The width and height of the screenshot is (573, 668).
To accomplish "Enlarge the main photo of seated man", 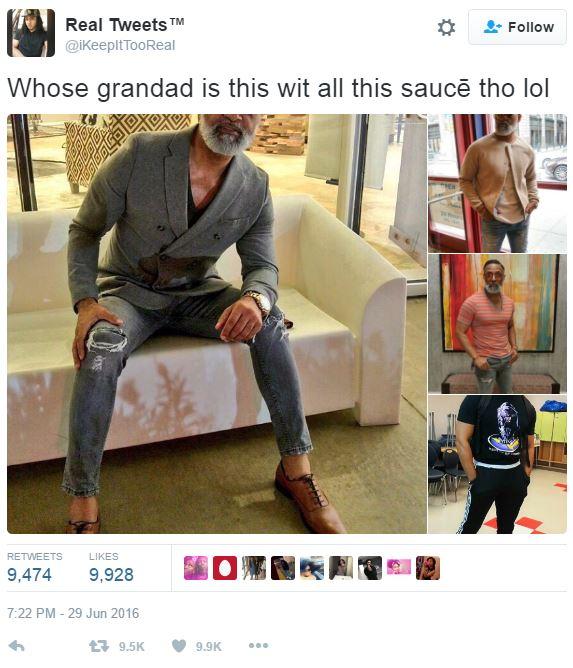I will coord(216,323).
